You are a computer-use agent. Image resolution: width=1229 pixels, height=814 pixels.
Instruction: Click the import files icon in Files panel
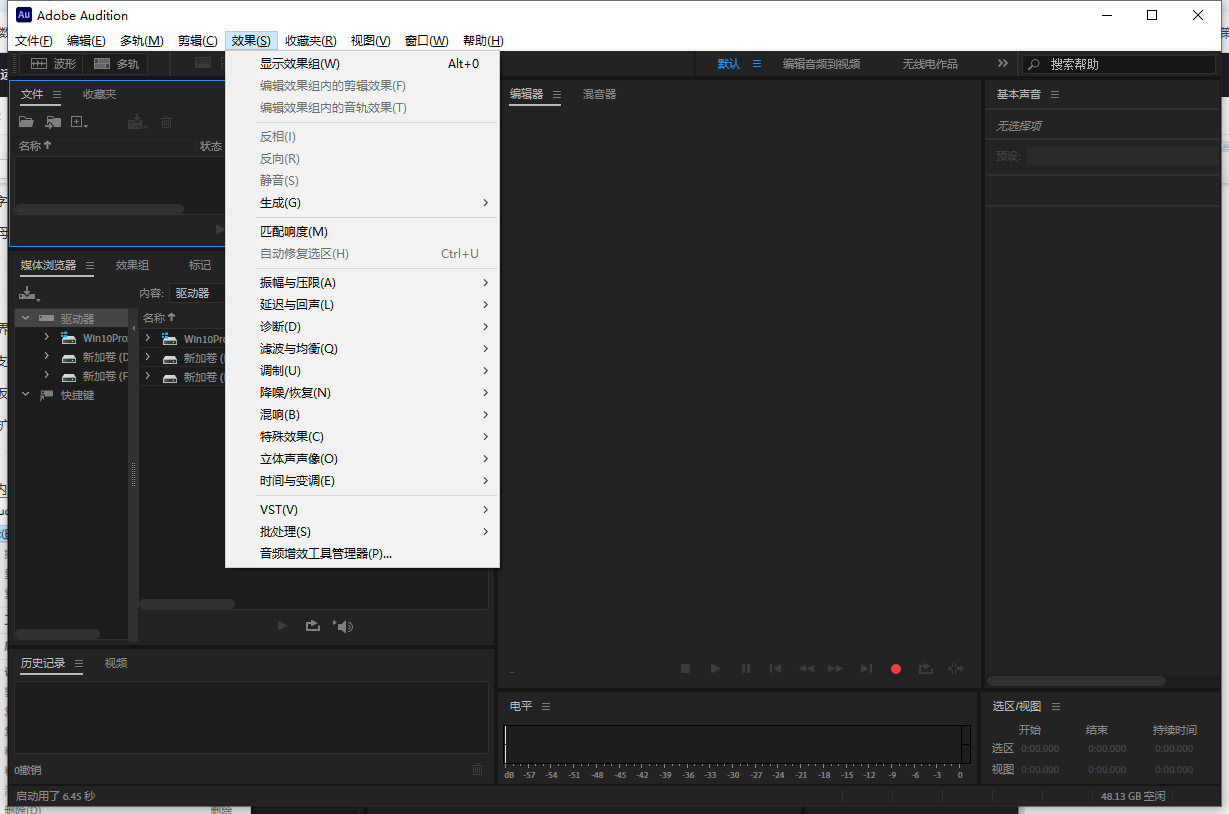click(x=53, y=121)
